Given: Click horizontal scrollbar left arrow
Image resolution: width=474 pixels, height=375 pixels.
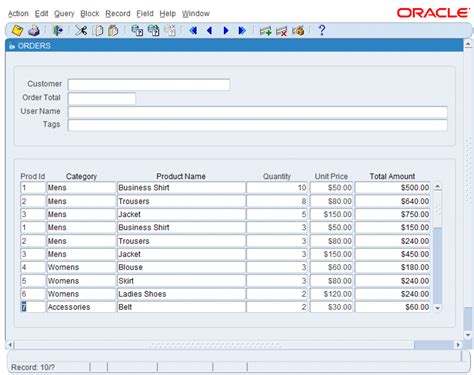Looking at the screenshot, I should coord(10,345).
